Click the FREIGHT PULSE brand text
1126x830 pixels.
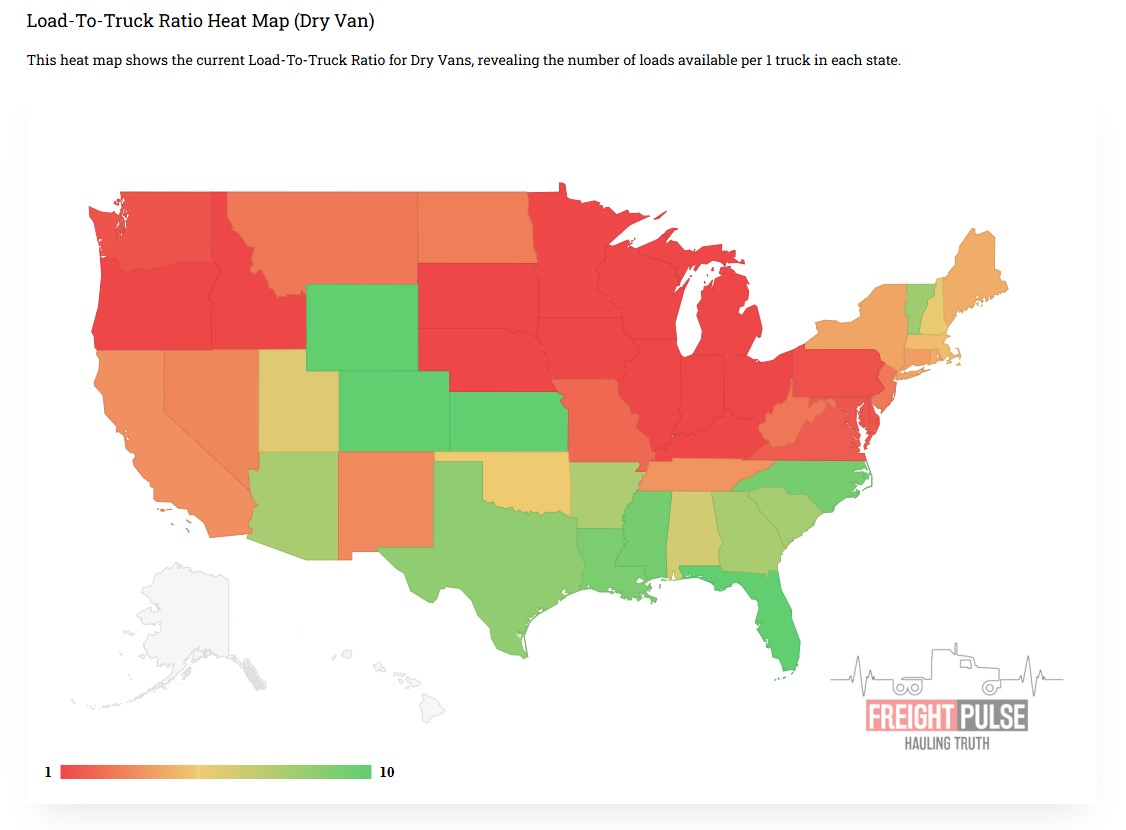(x=946, y=716)
